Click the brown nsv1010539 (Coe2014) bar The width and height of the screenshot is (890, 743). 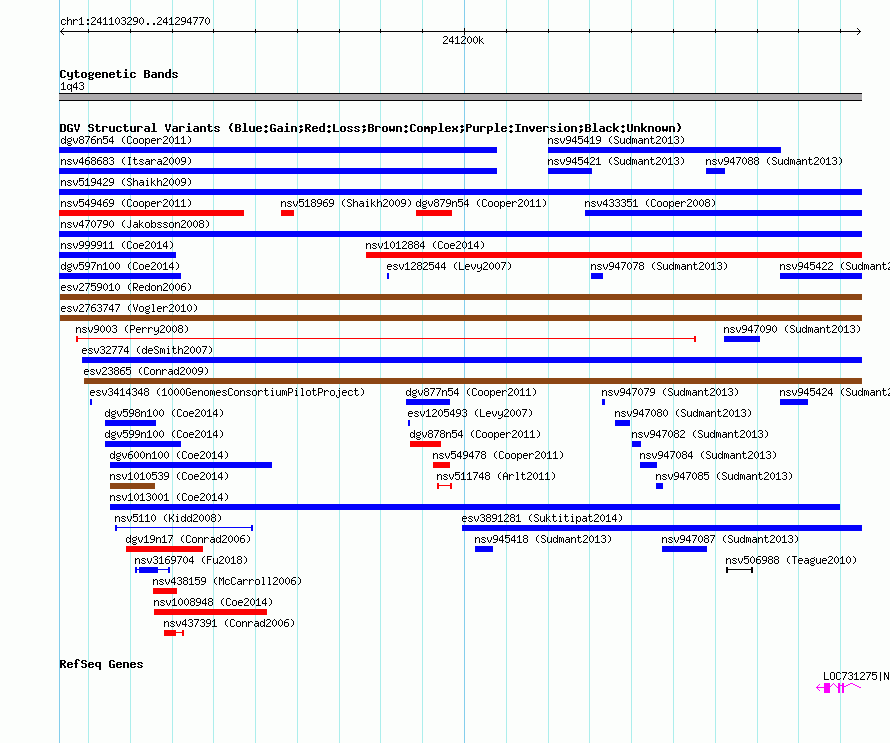click(132, 486)
